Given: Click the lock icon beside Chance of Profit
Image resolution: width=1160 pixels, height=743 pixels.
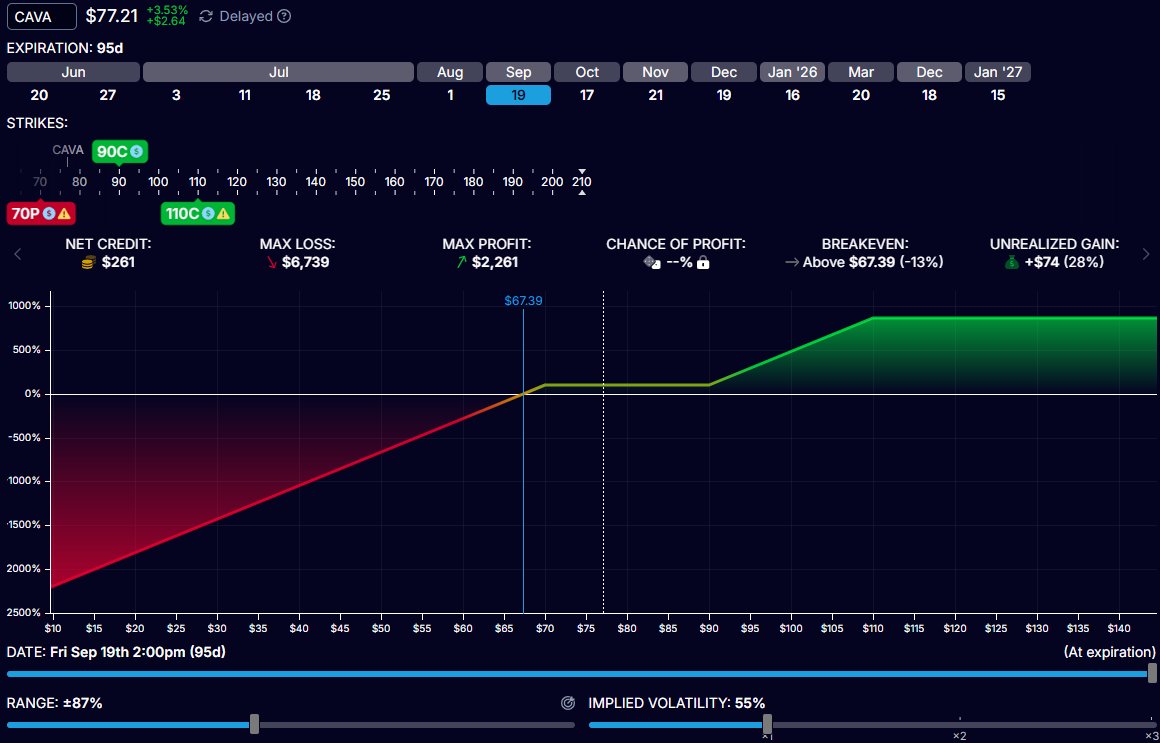Looking at the screenshot, I should point(705,260).
